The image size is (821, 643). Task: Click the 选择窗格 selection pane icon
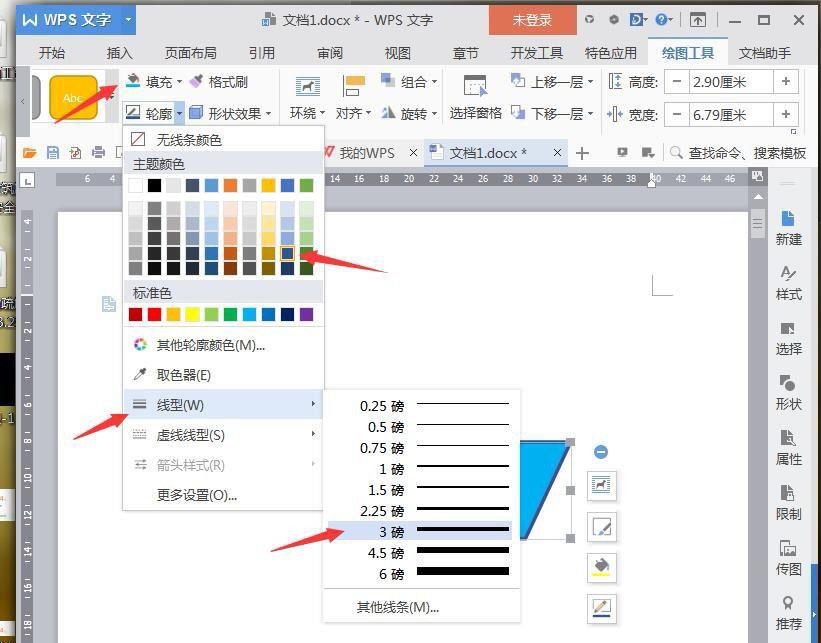(475, 97)
